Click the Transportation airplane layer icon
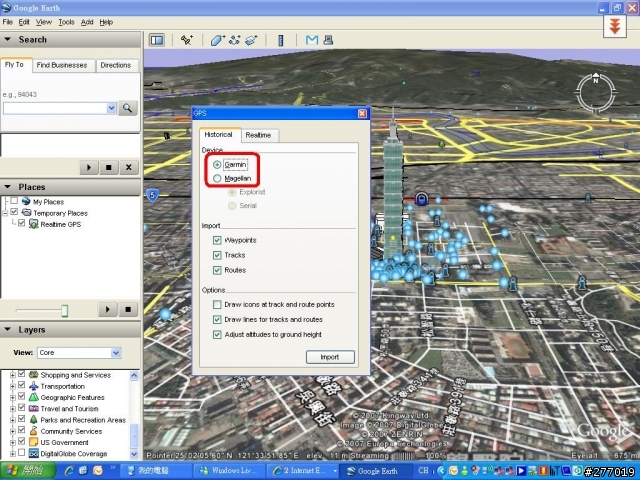640x480 pixels. (x=33, y=386)
